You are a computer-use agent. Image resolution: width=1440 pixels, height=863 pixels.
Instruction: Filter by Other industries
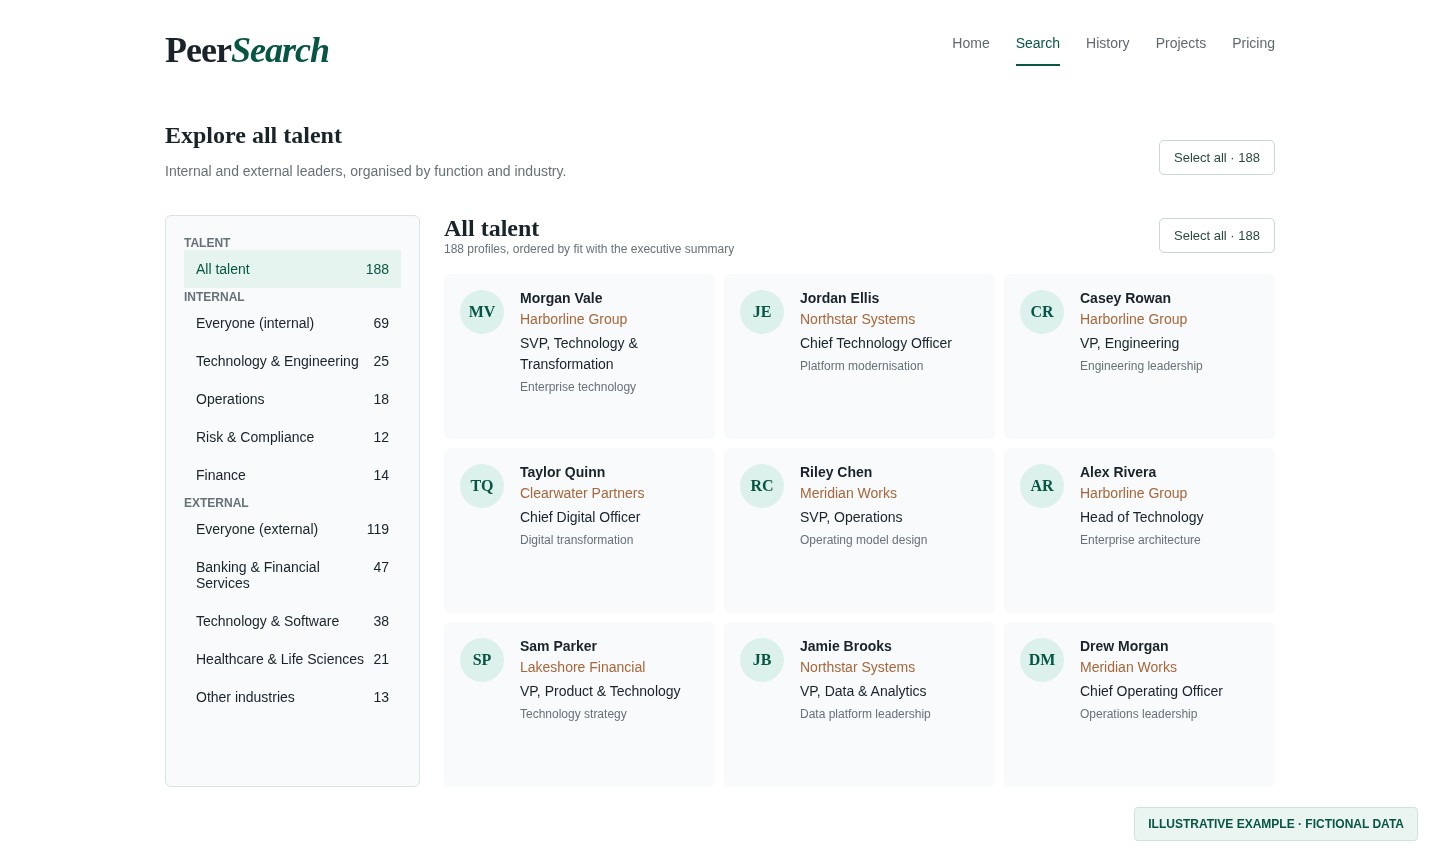click(292, 697)
